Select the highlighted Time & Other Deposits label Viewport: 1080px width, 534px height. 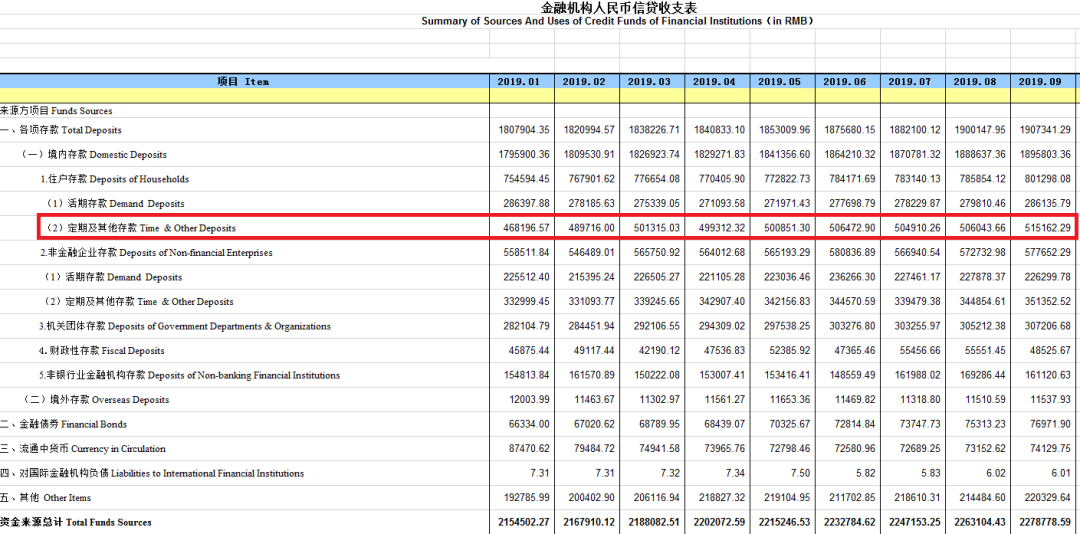pos(141,228)
